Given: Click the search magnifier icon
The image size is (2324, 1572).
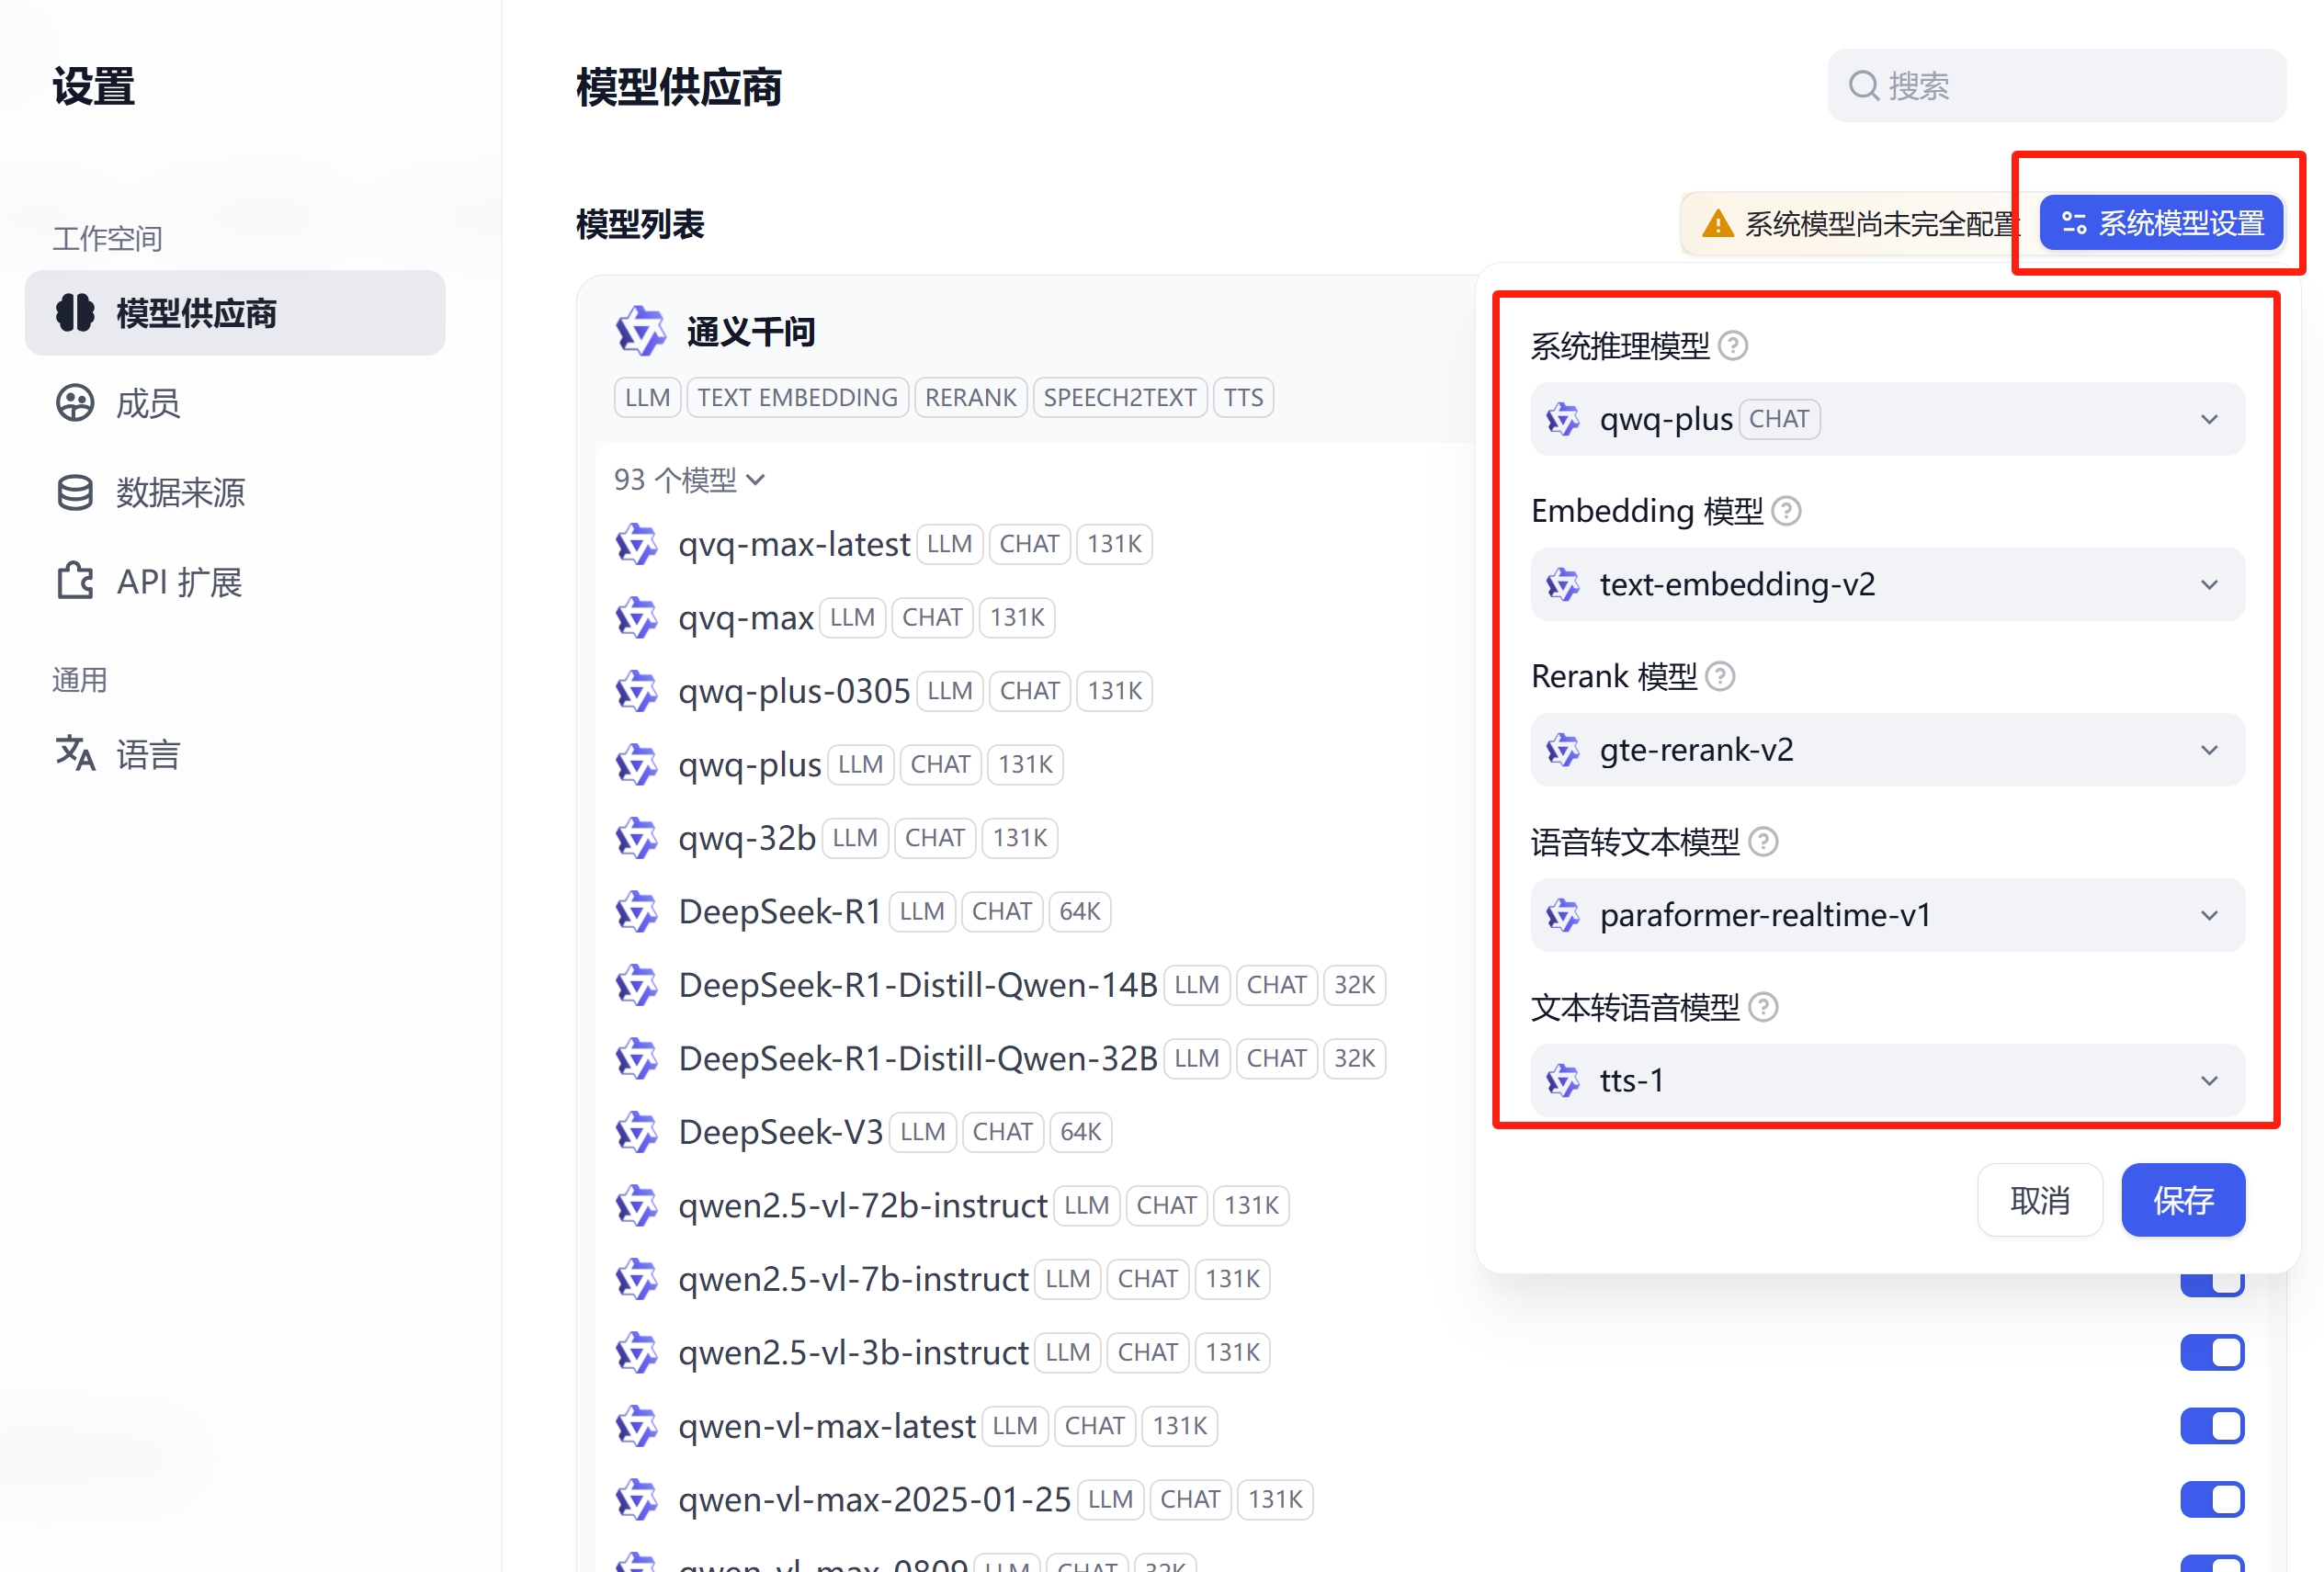Looking at the screenshot, I should point(1863,86).
